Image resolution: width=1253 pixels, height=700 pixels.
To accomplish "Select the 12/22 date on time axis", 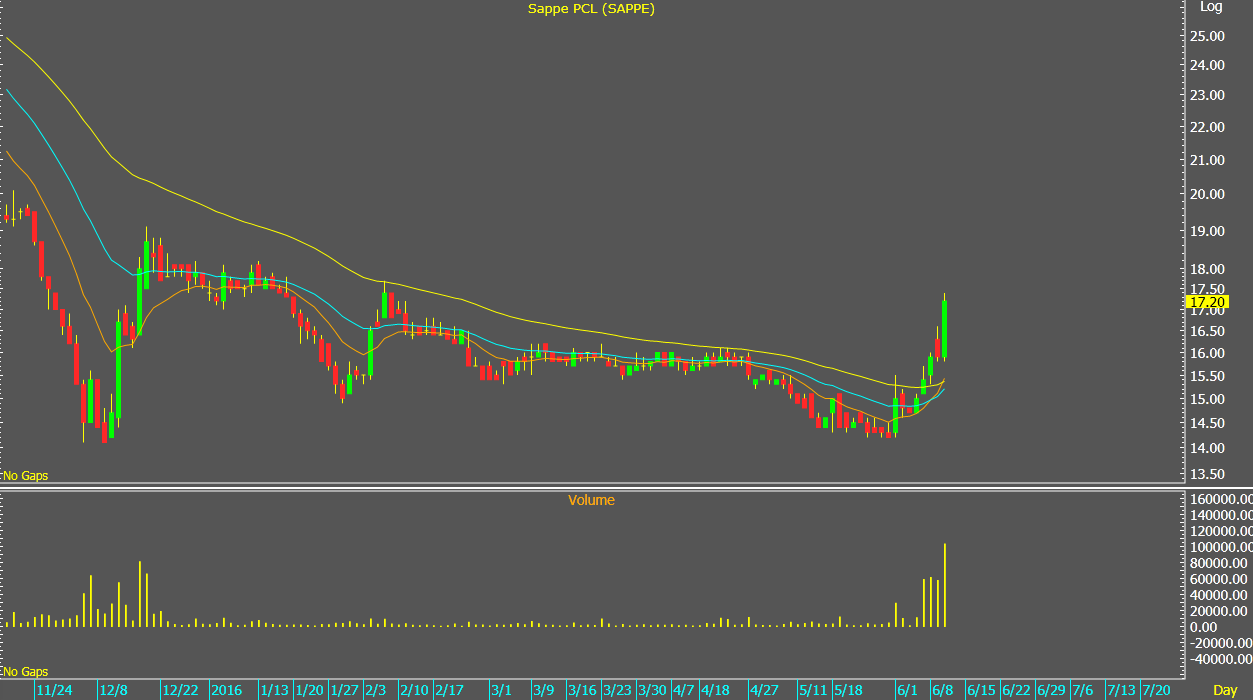I will [x=181, y=691].
